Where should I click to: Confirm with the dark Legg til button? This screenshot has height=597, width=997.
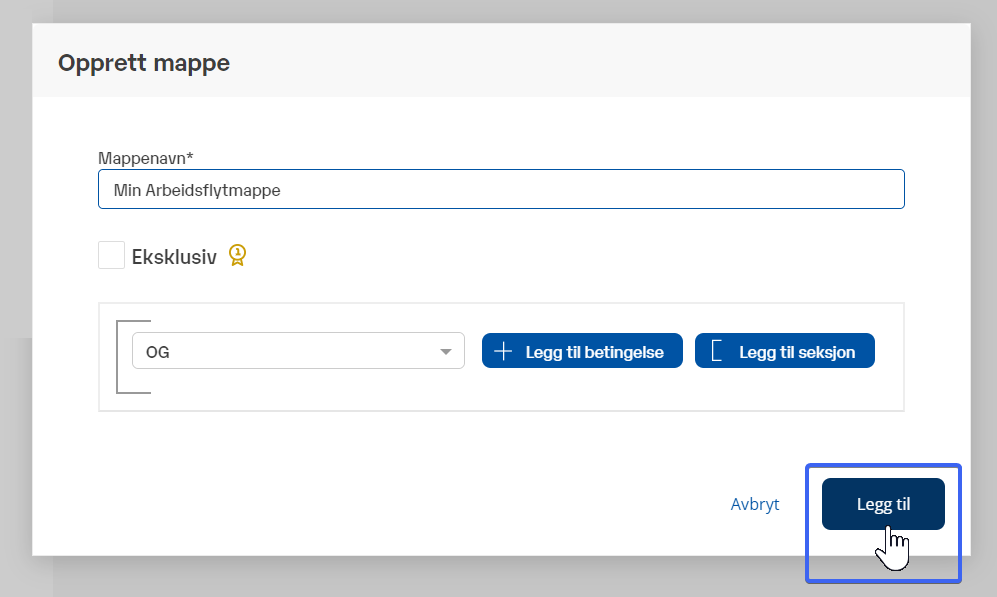883,504
